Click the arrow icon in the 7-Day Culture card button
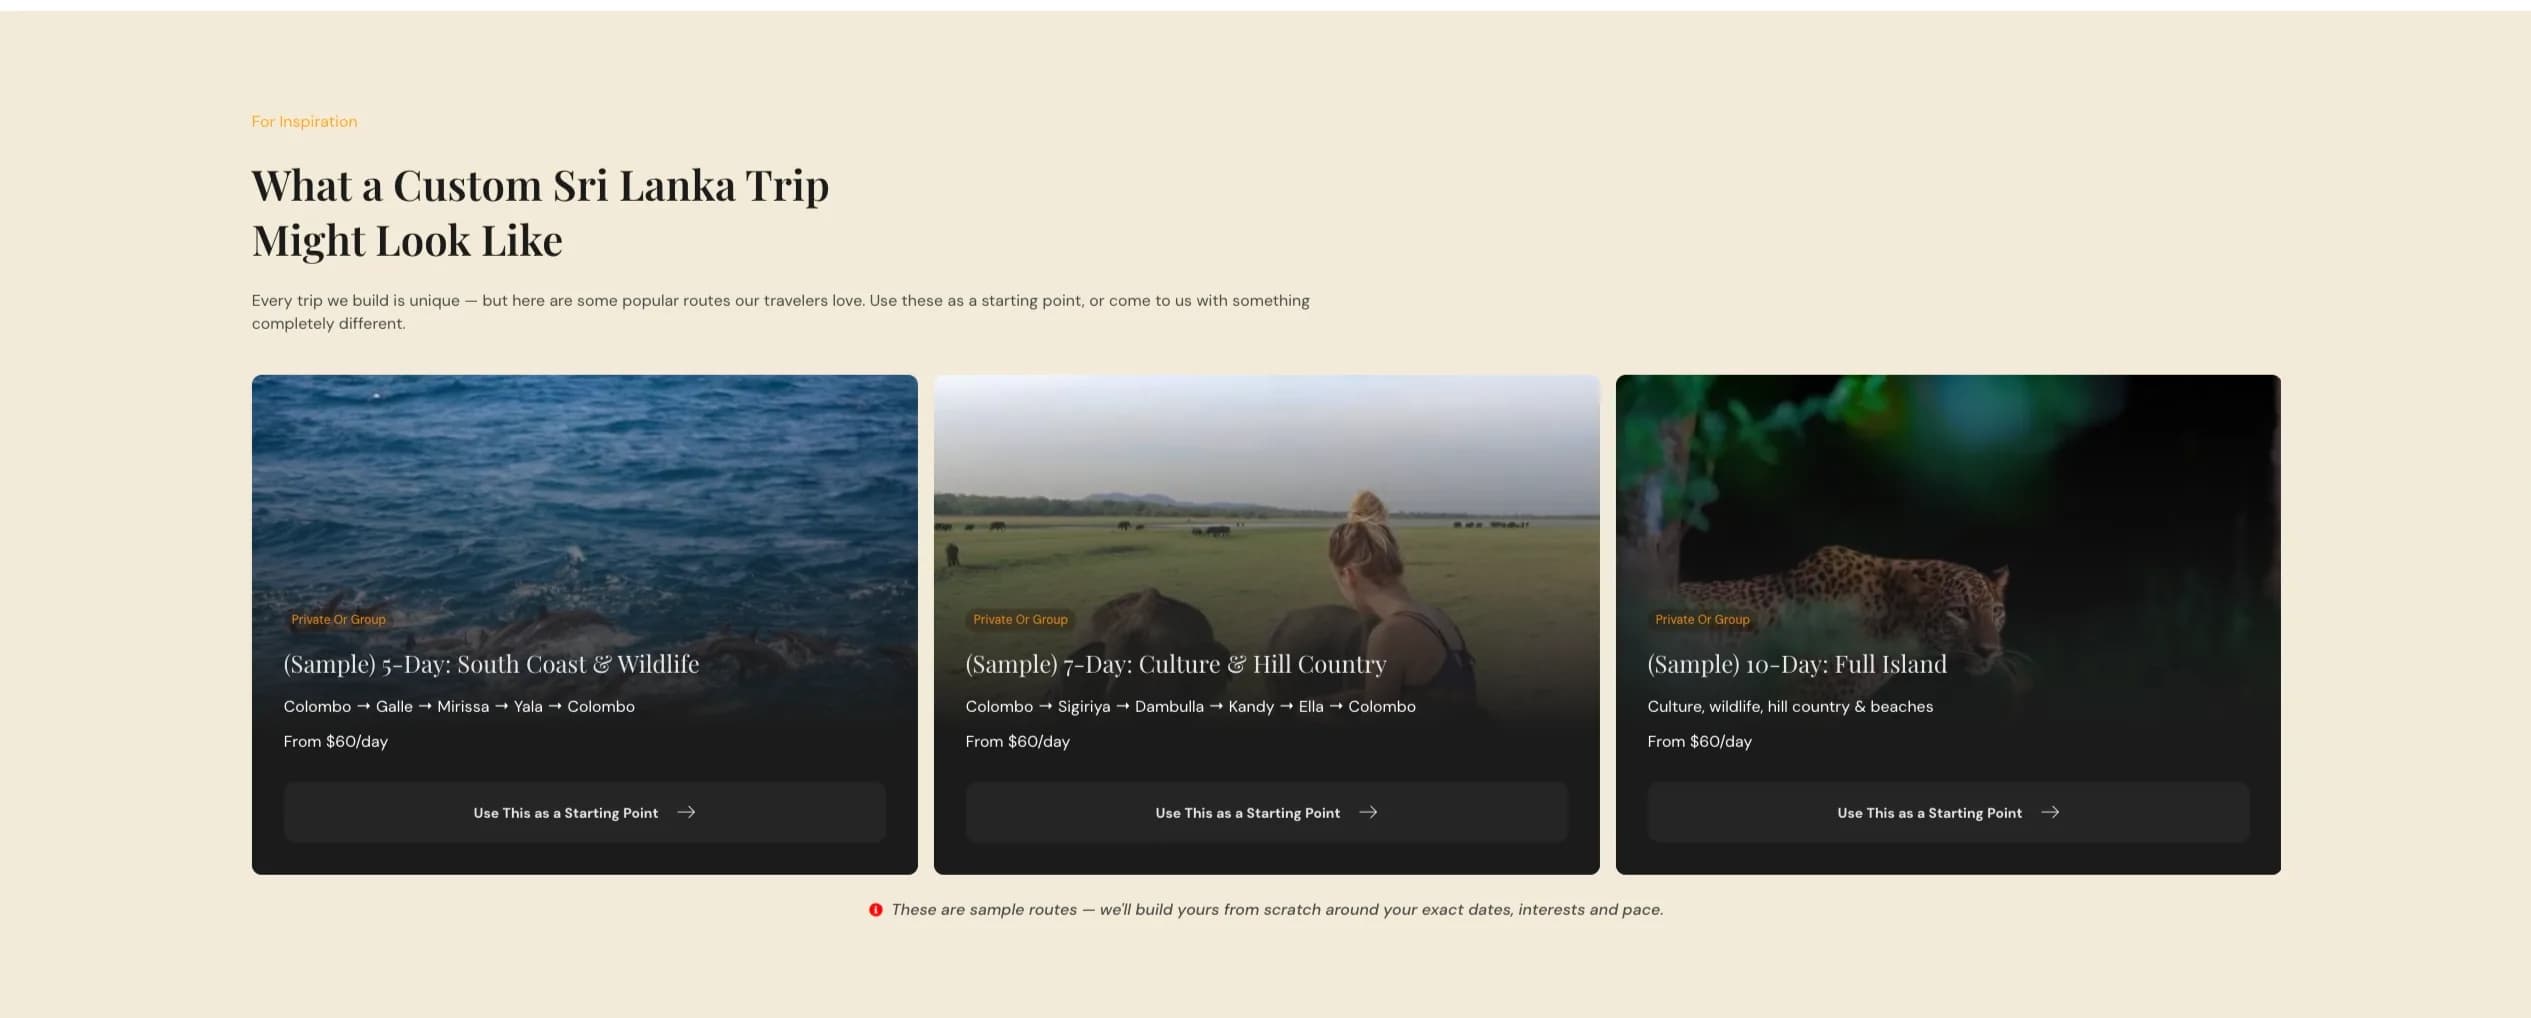The width and height of the screenshot is (2531, 1018). tap(1368, 812)
